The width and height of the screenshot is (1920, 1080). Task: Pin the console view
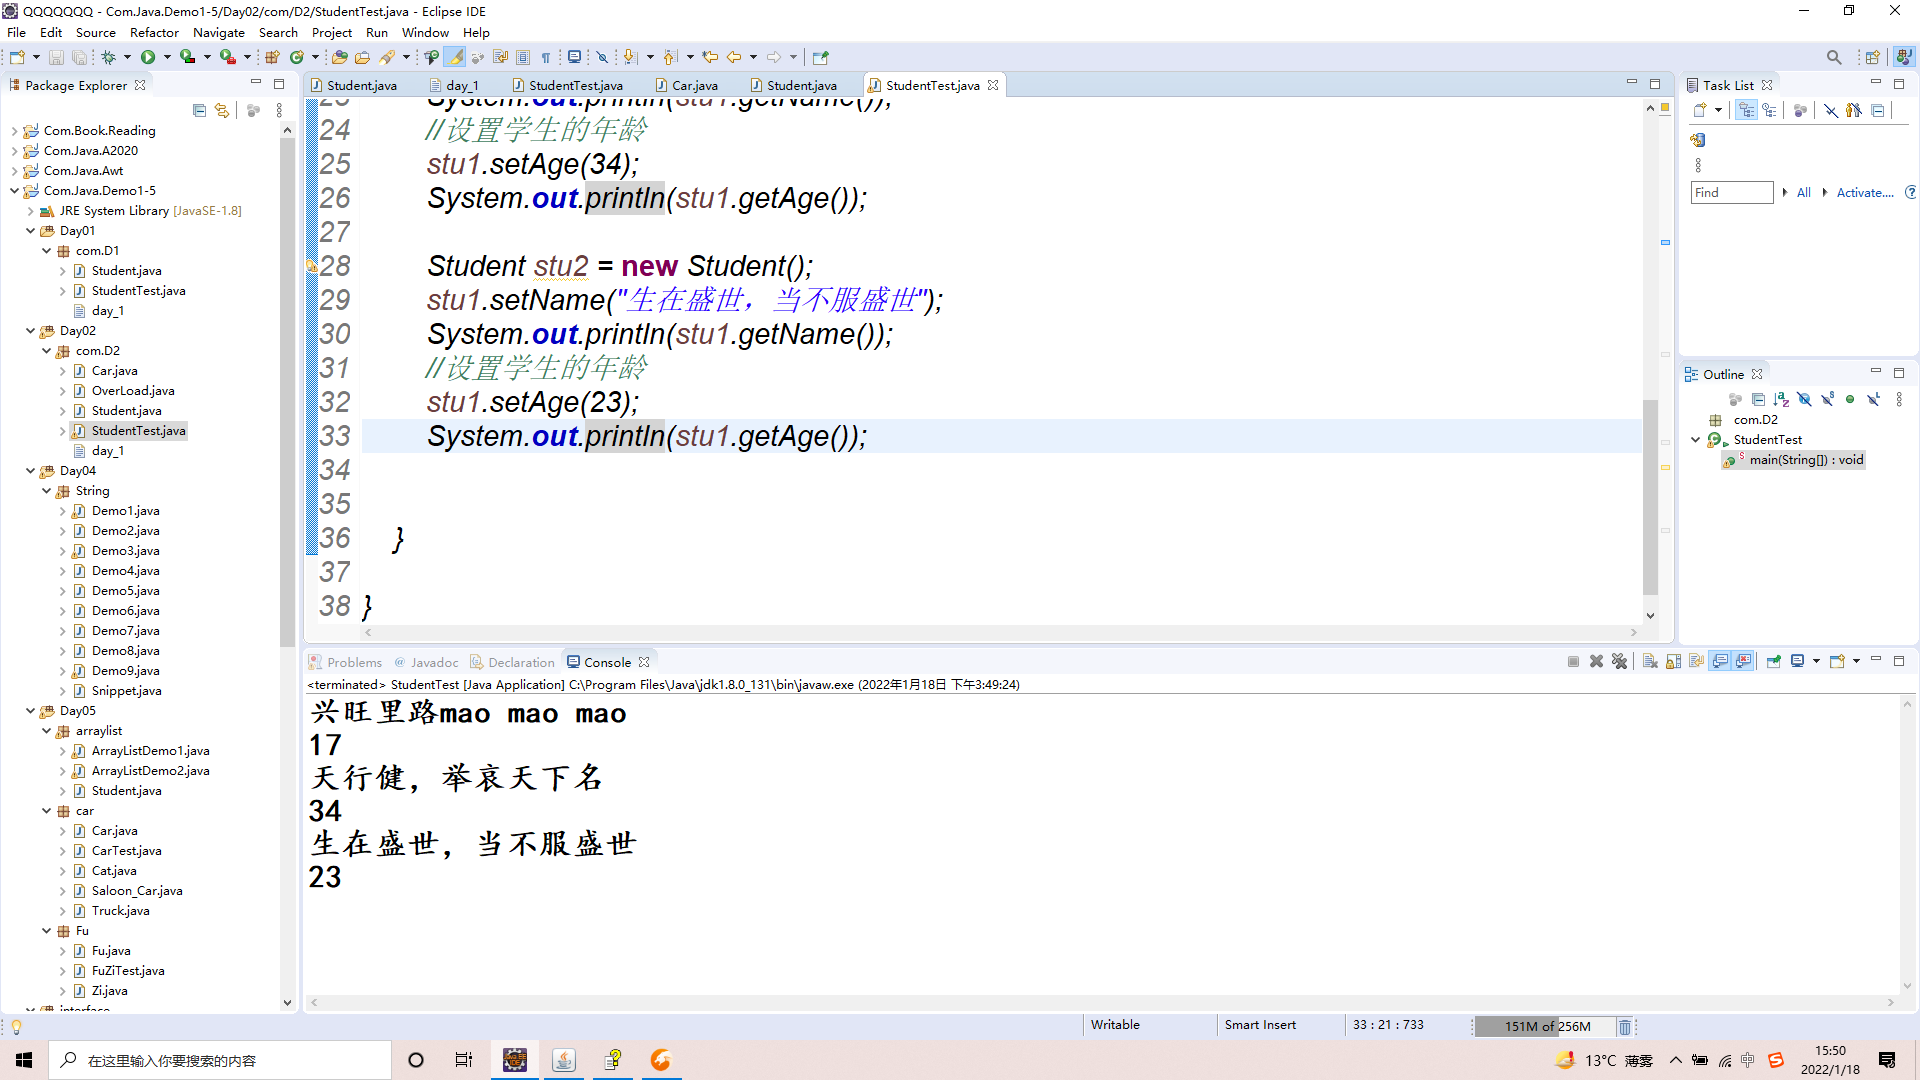pyautogui.click(x=1774, y=661)
